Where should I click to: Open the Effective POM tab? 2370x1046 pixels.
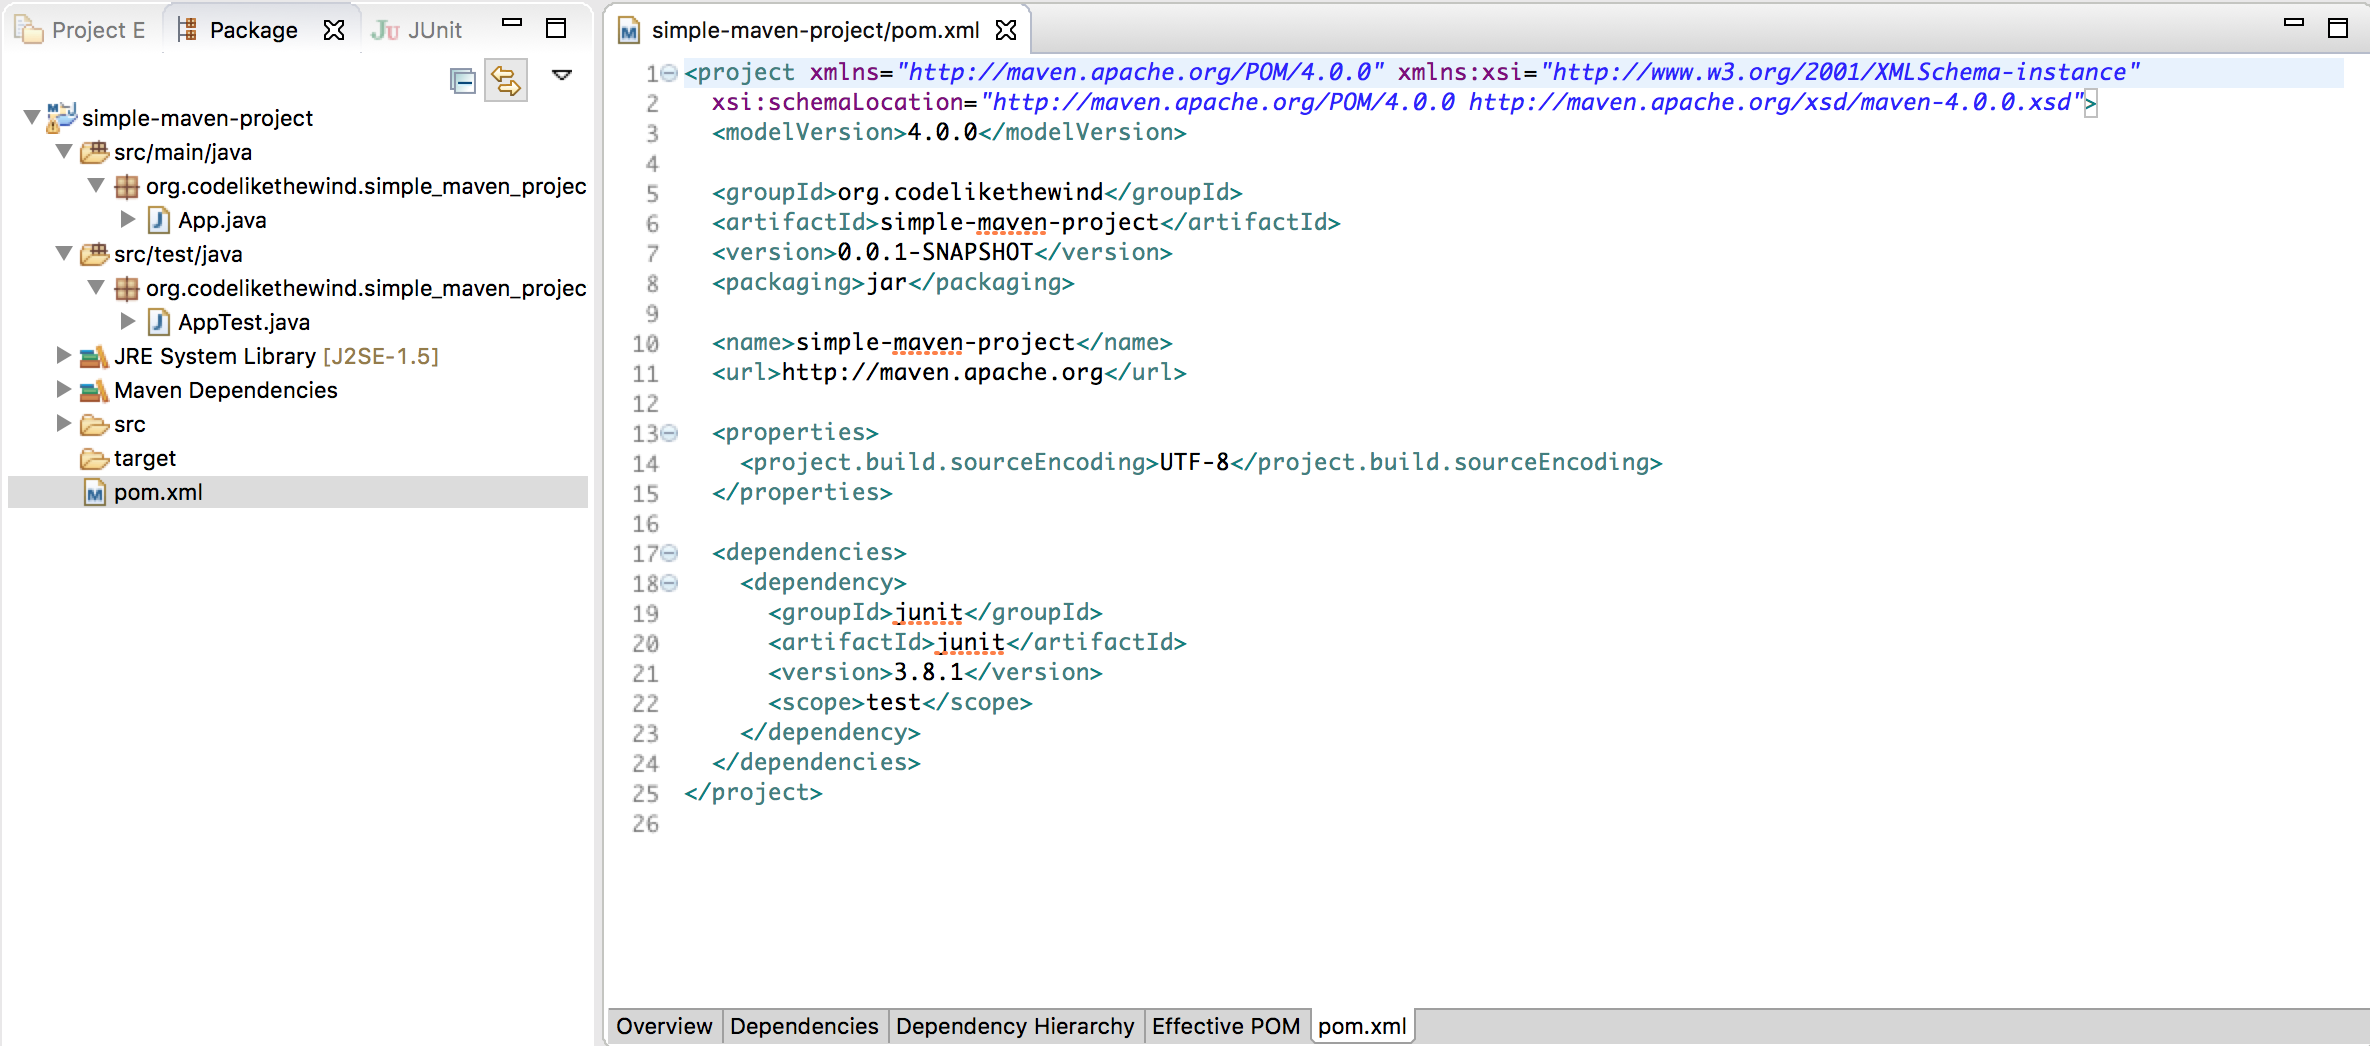1226,1026
